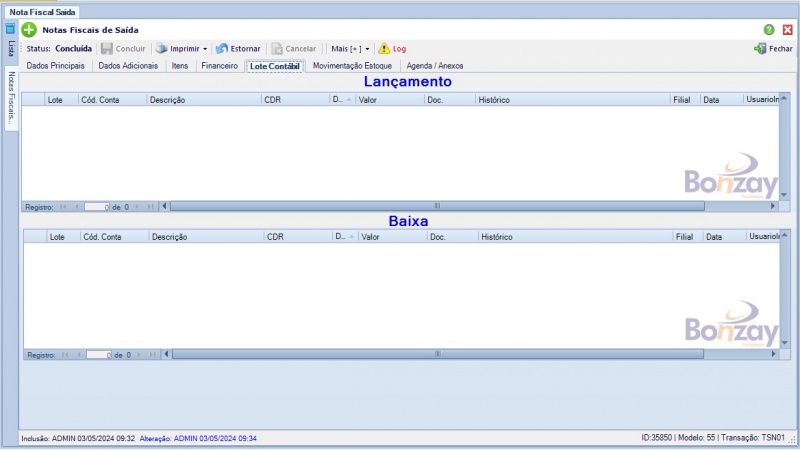800x450 pixels.
Task: Open the green help question mark icon
Action: pyautogui.click(x=769, y=30)
